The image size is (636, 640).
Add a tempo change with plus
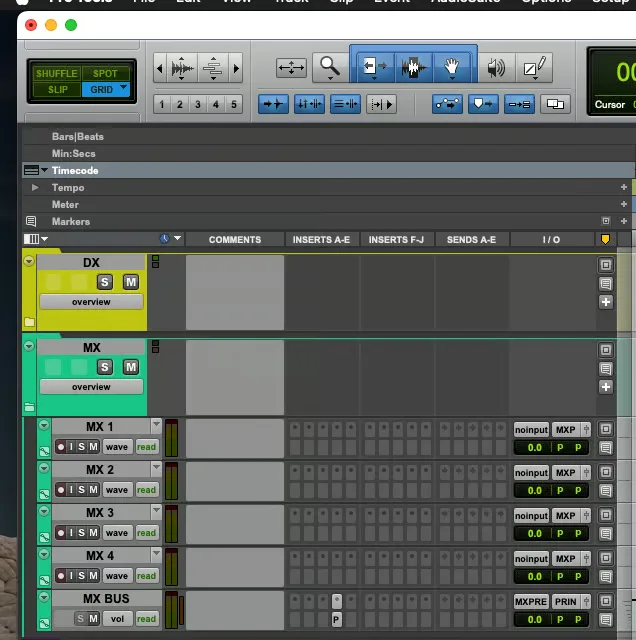click(x=623, y=187)
